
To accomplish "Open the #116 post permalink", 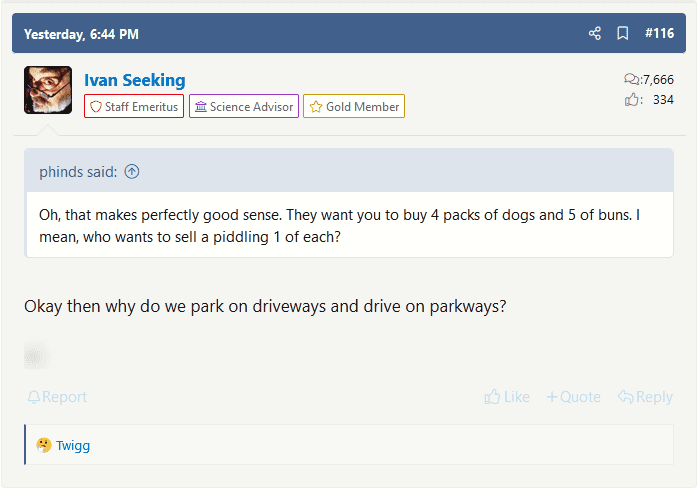I will pyautogui.click(x=659, y=34).
